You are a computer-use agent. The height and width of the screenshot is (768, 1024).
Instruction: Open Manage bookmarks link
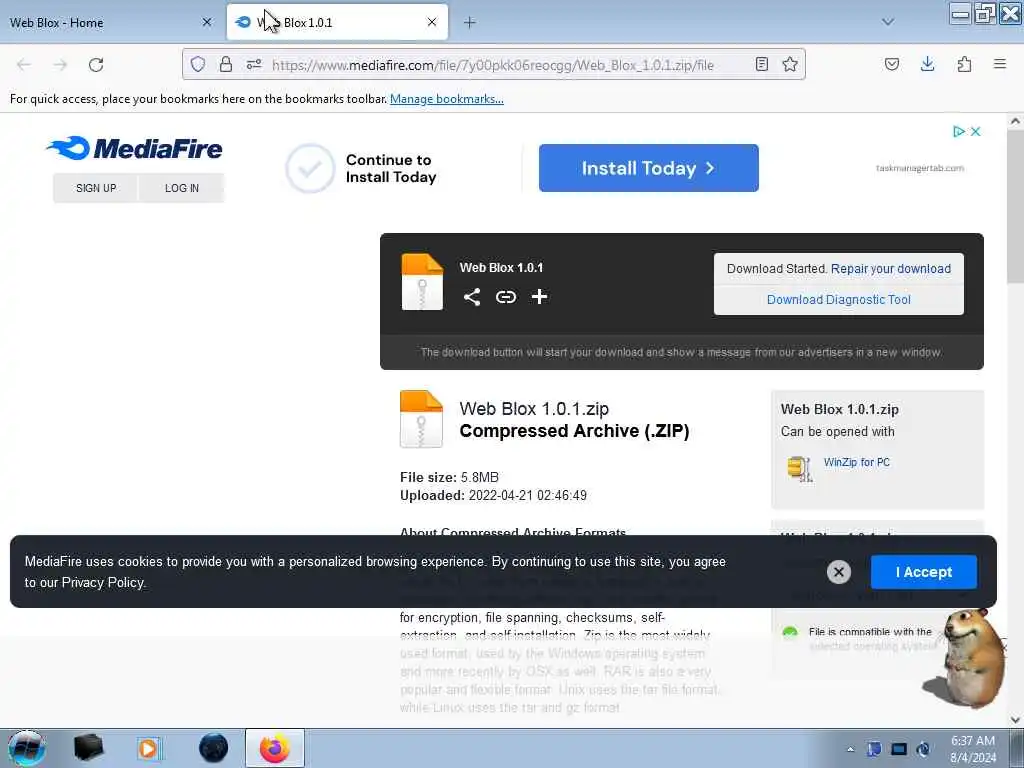click(447, 99)
